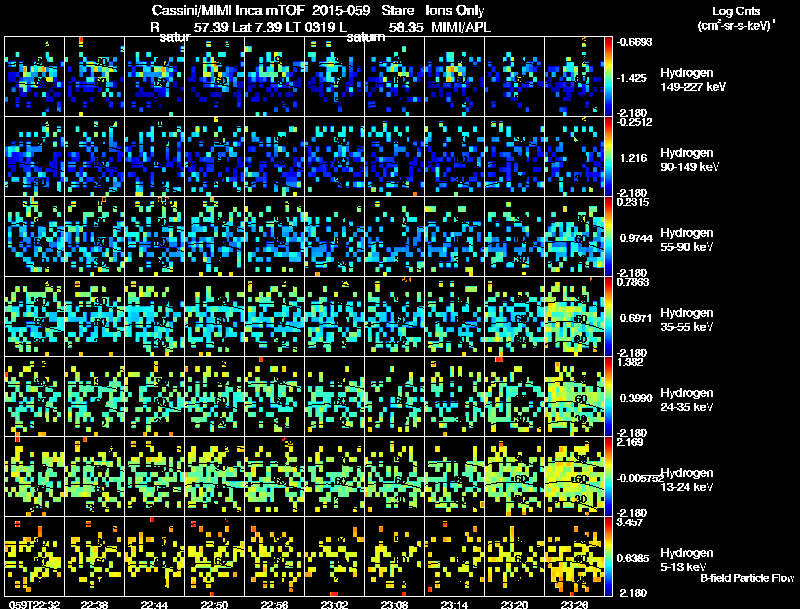
Task: Click the 1.216 colorbar value
Action: (633, 158)
